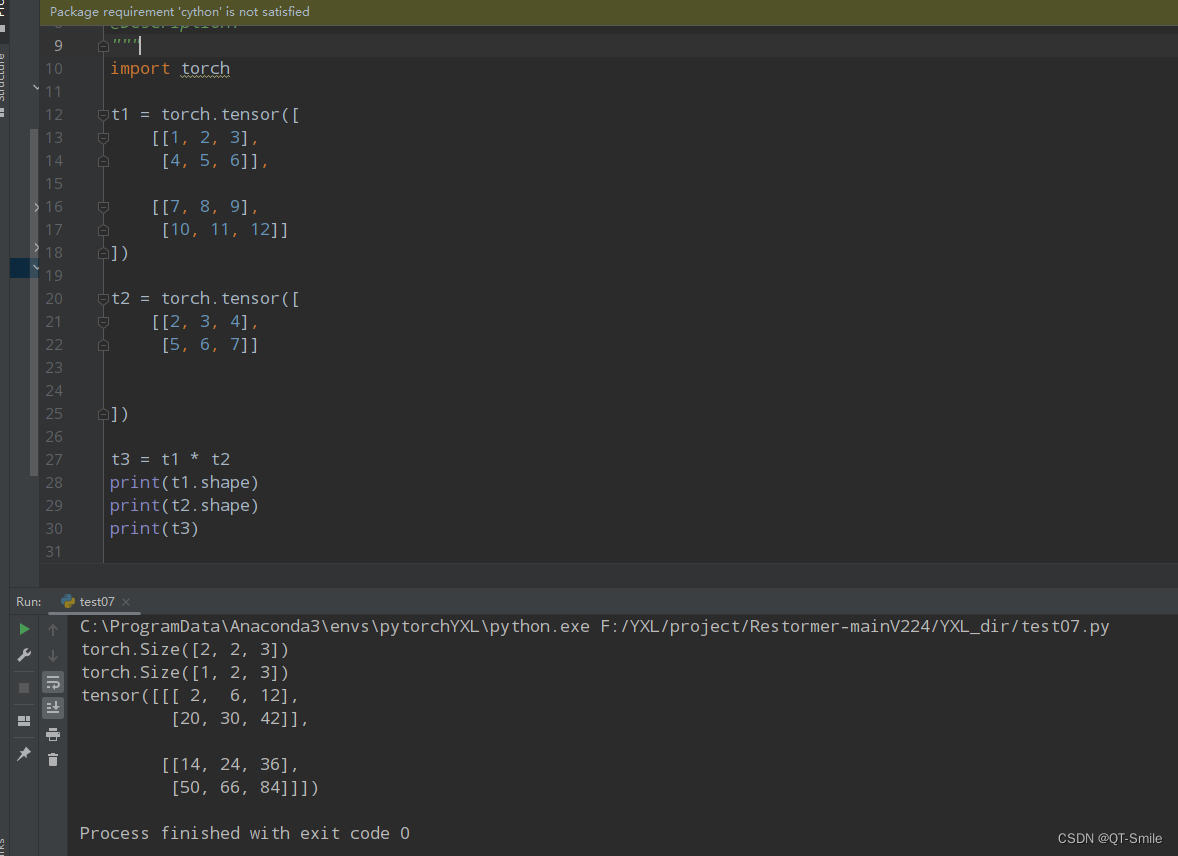Click the Python icon on test07 tab
Image resolution: width=1178 pixels, height=856 pixels.
pyautogui.click(x=68, y=601)
